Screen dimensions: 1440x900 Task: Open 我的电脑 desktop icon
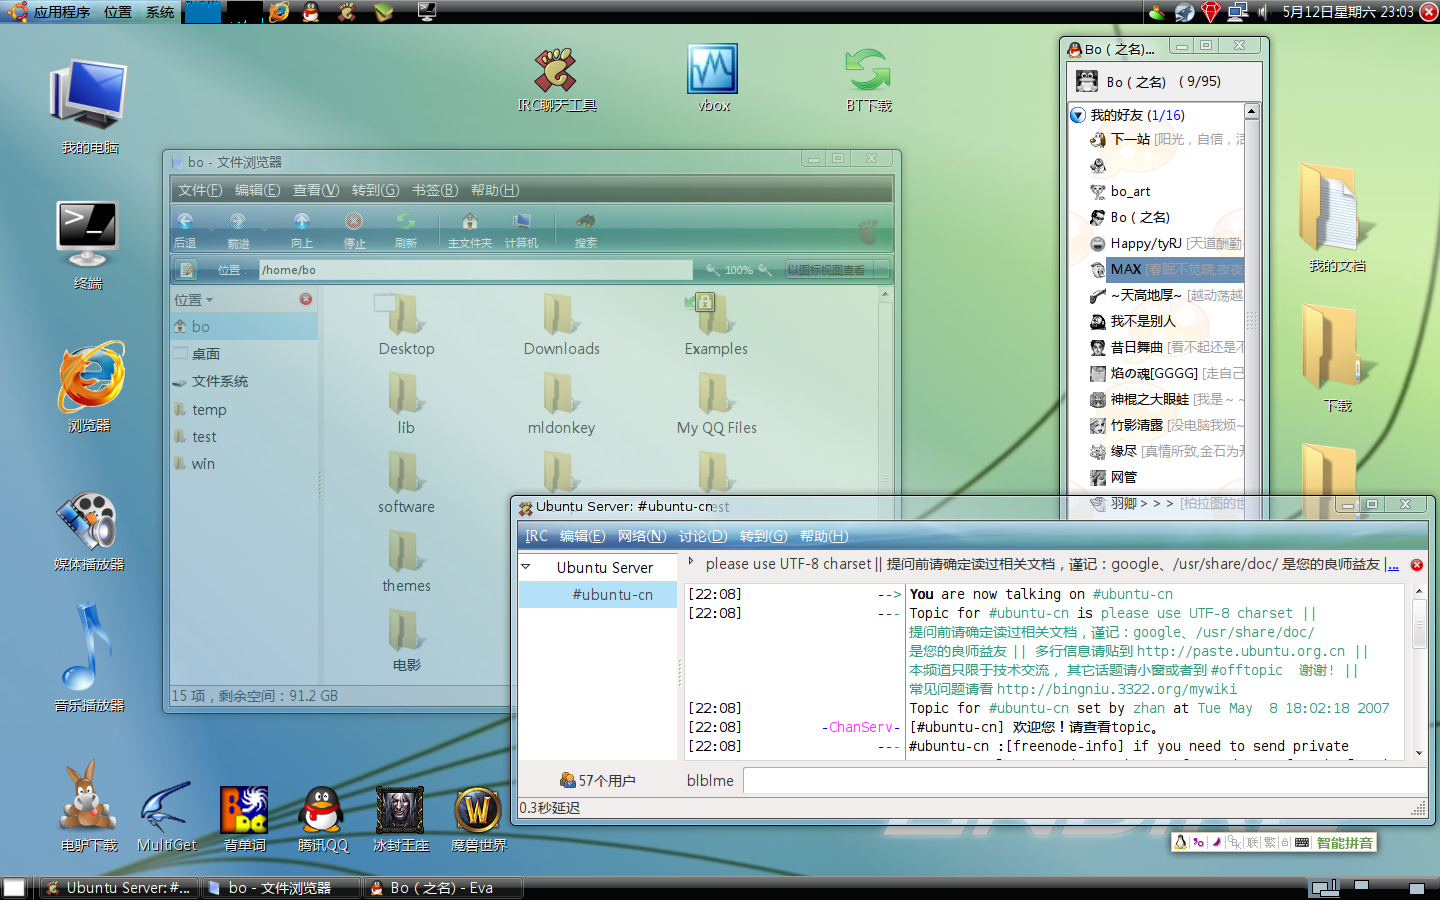click(x=90, y=107)
